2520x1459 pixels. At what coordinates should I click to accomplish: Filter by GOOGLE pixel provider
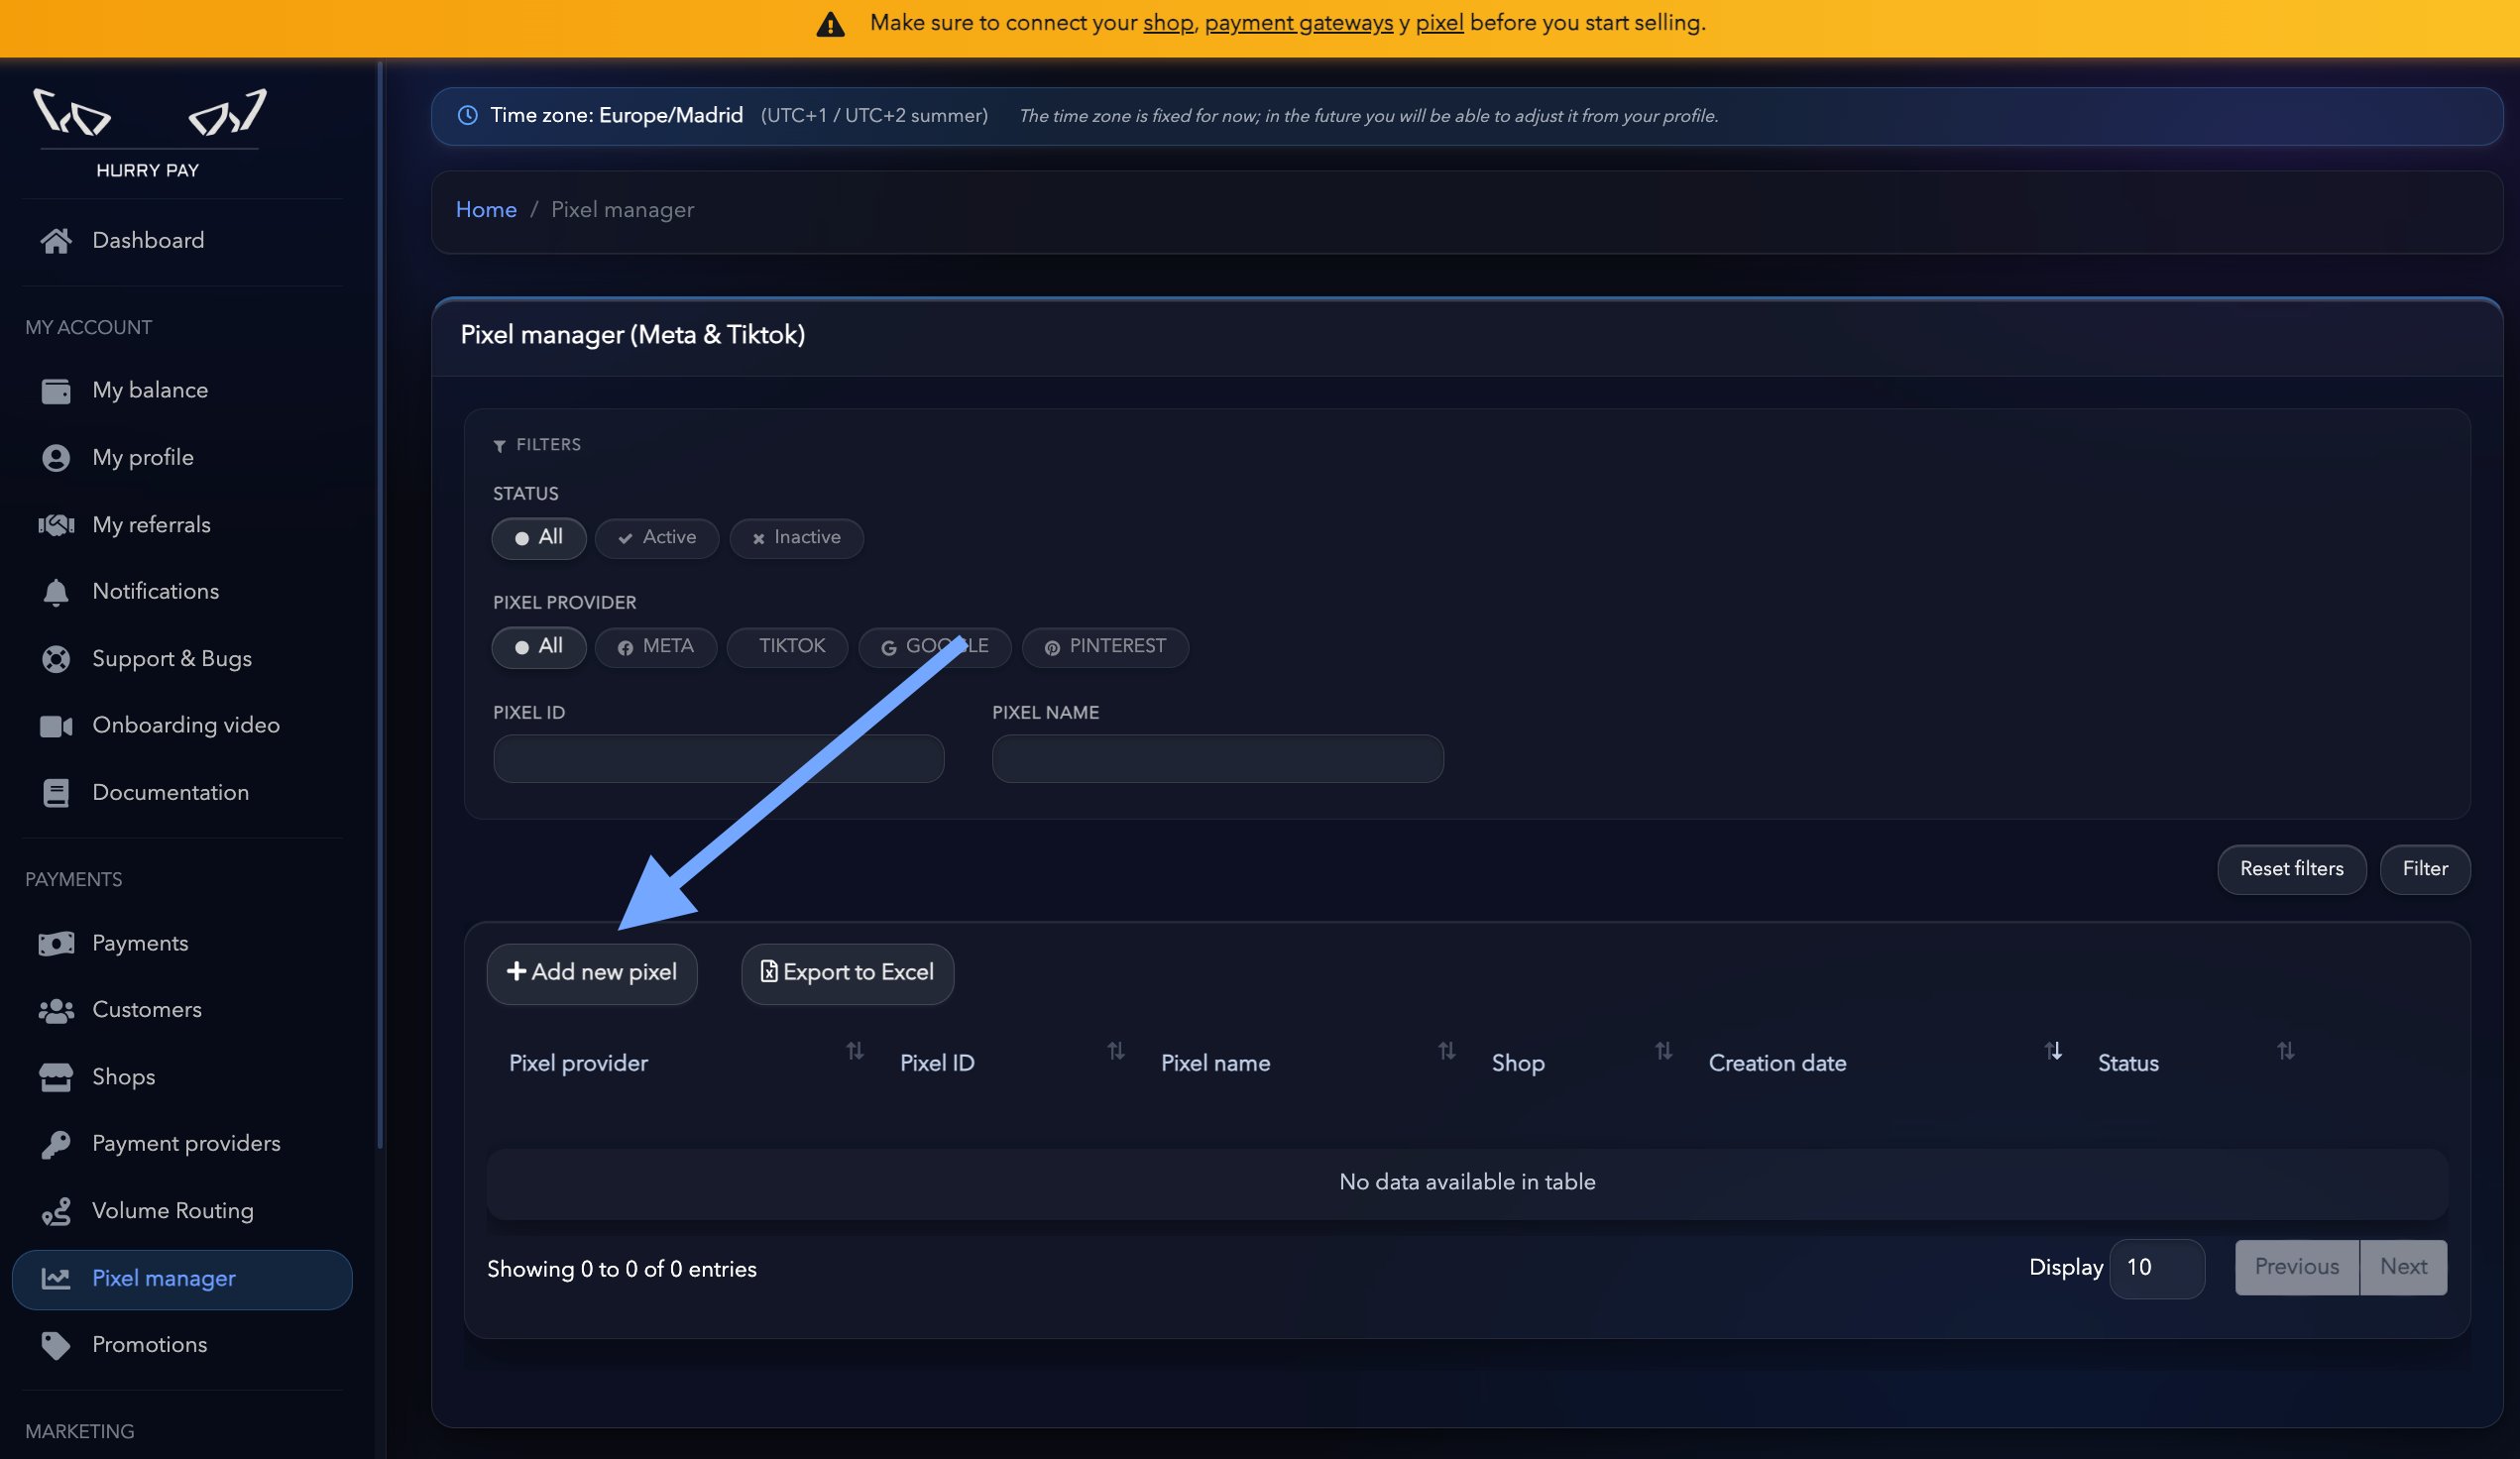point(935,647)
